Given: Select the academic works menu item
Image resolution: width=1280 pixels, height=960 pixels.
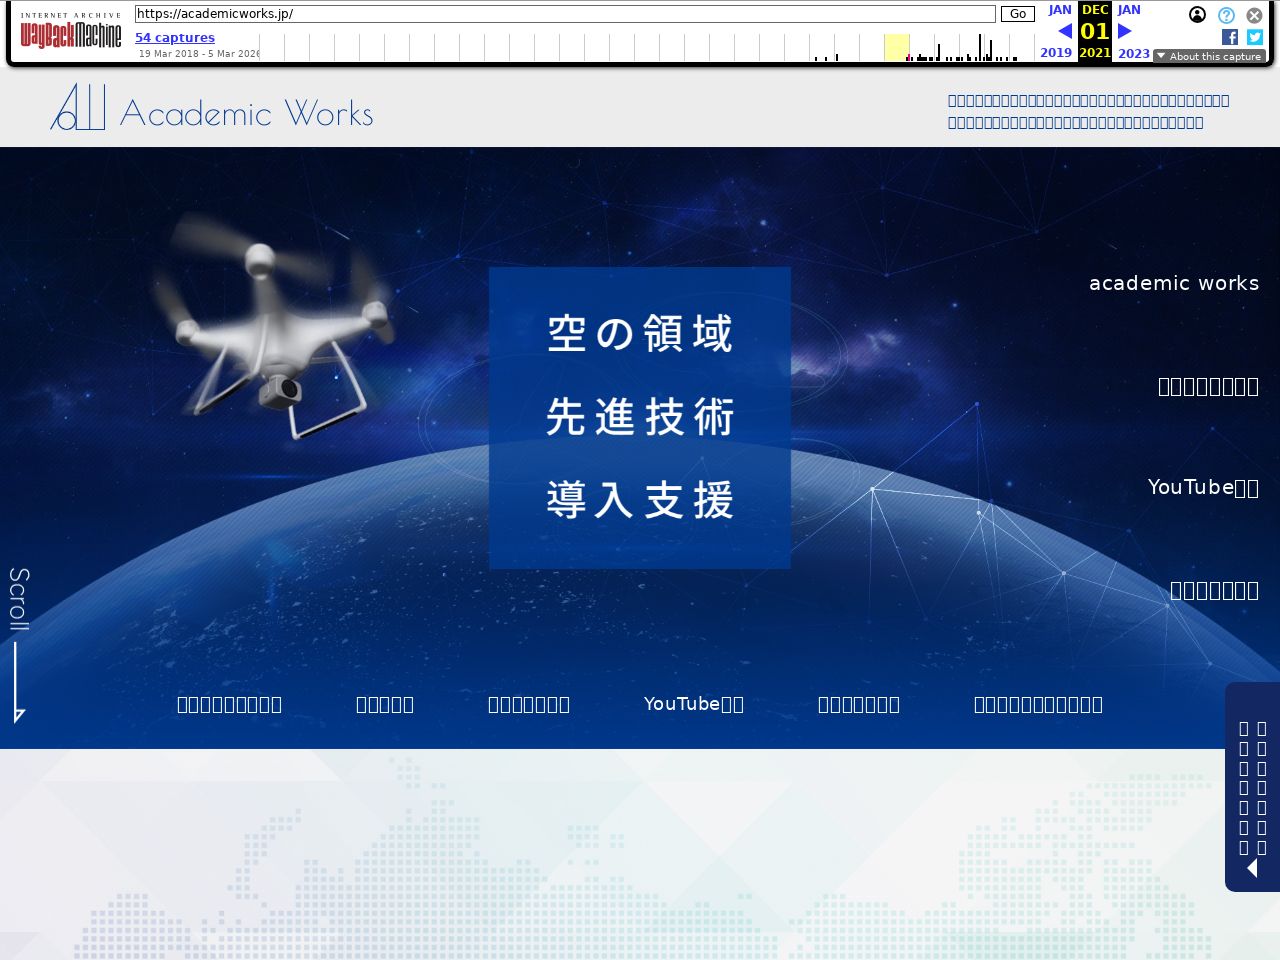Looking at the screenshot, I should (x=1174, y=283).
